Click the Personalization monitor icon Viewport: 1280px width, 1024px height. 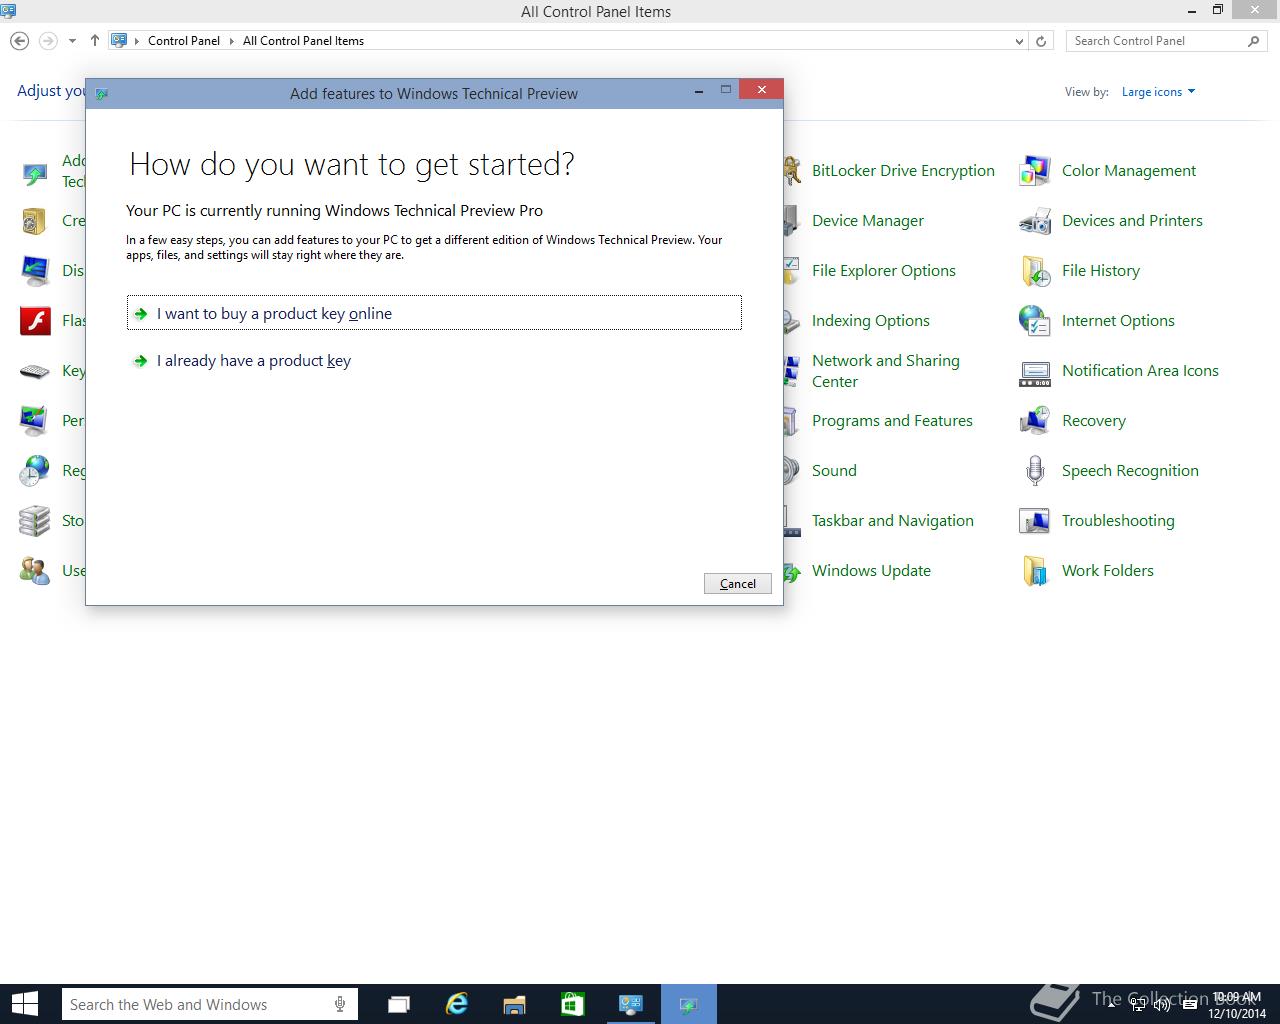click(x=35, y=421)
